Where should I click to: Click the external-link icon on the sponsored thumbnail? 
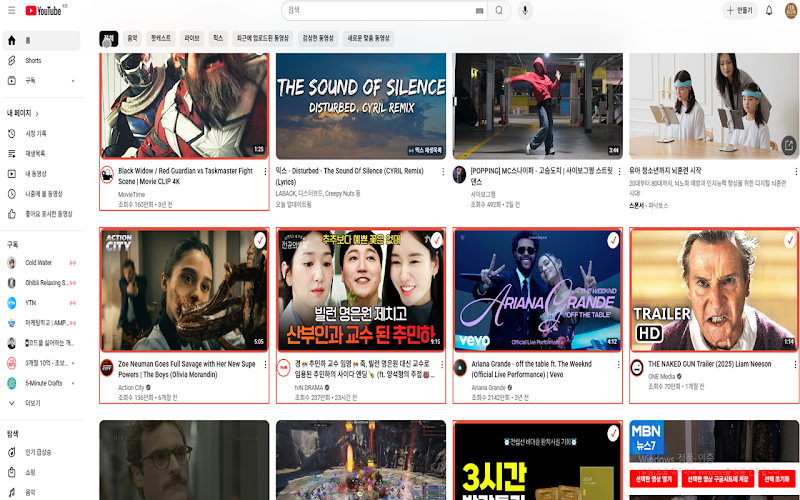(x=788, y=145)
